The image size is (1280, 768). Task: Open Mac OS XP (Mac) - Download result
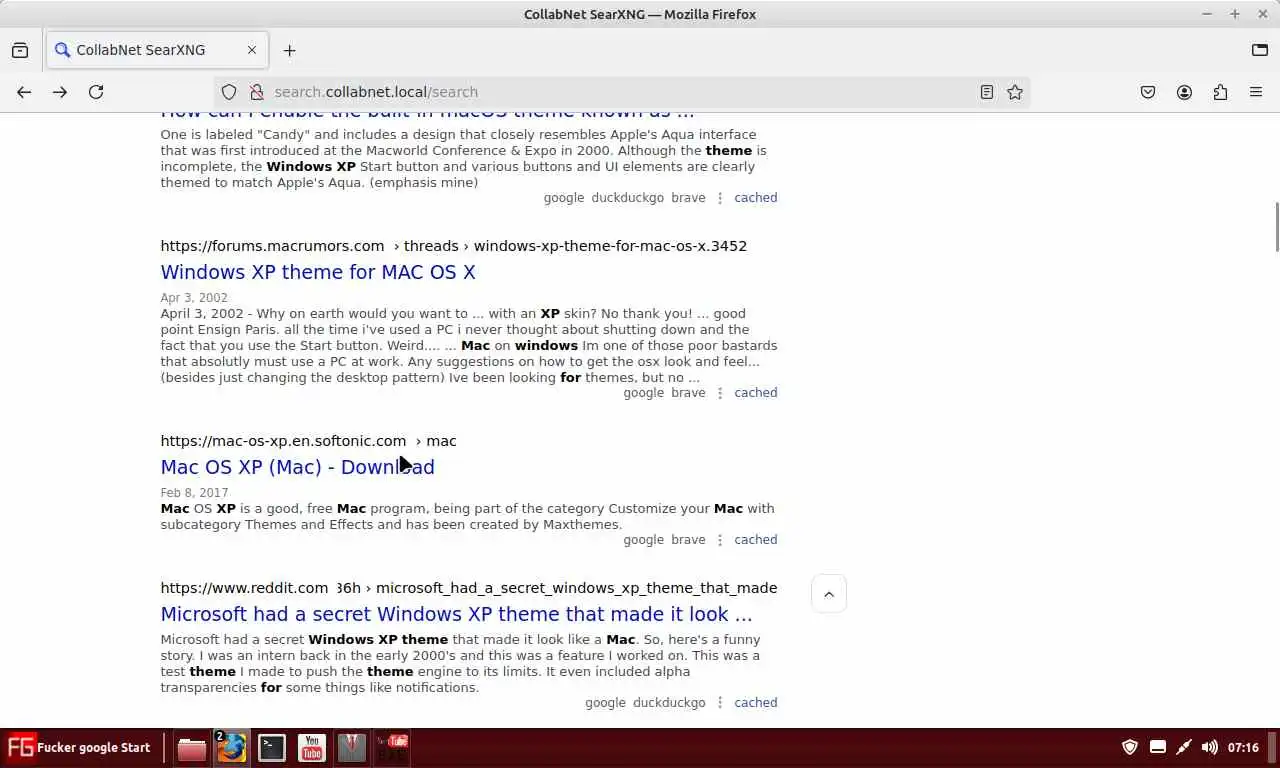coord(297,467)
